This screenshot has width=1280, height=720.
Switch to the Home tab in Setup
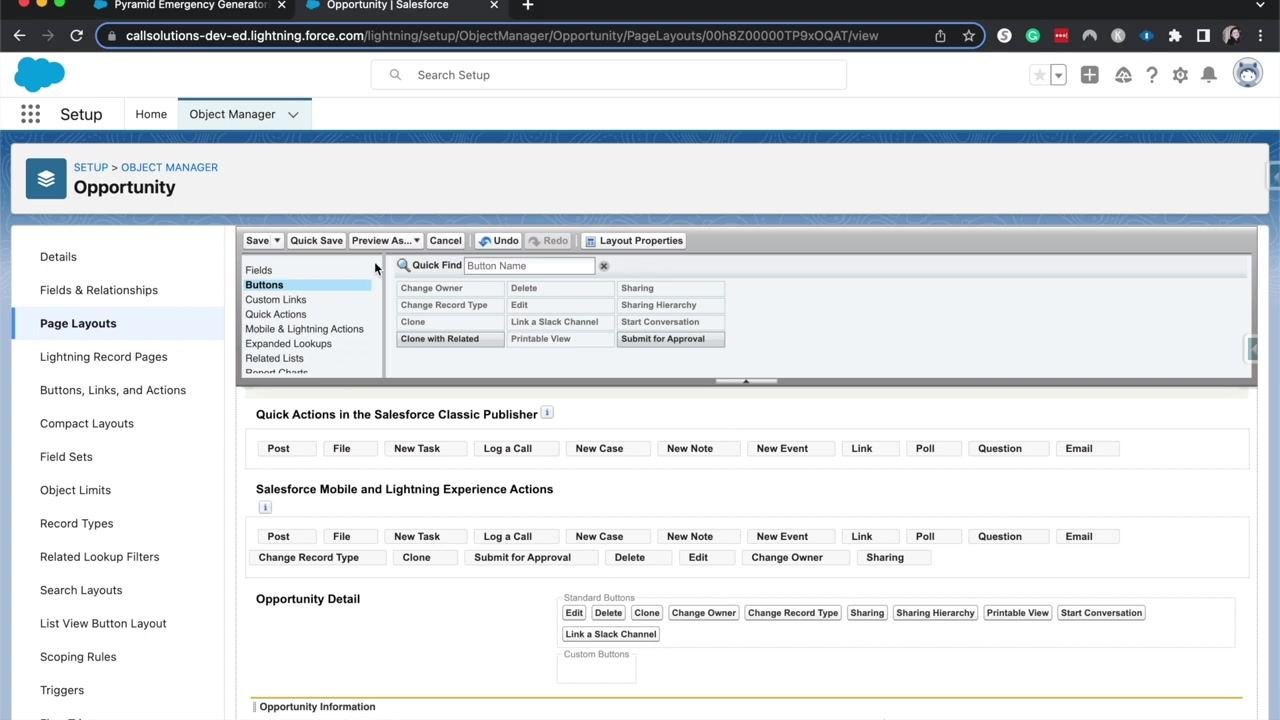click(151, 114)
